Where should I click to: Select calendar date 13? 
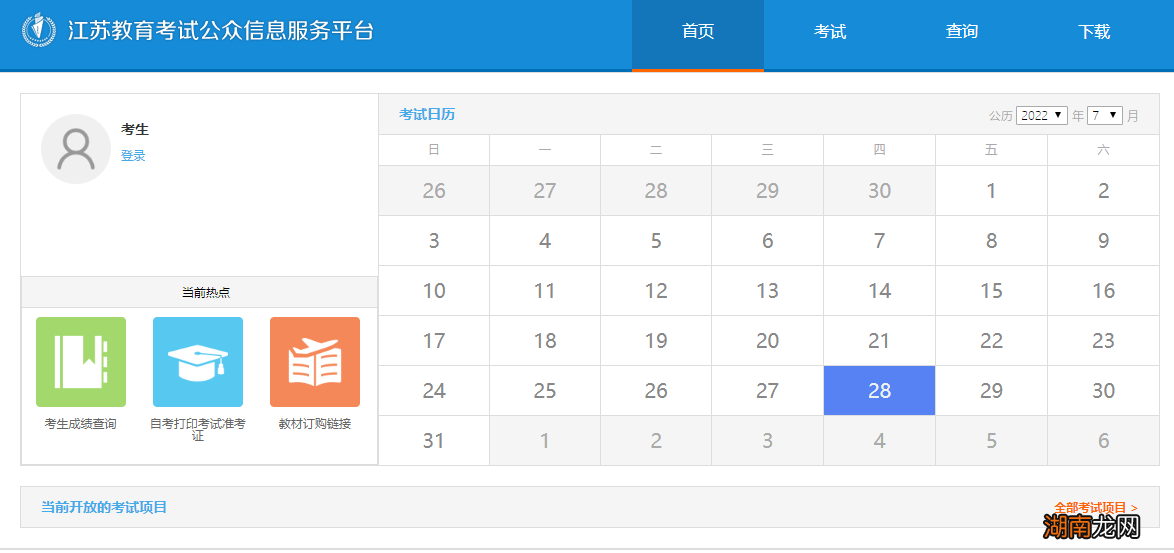767,290
